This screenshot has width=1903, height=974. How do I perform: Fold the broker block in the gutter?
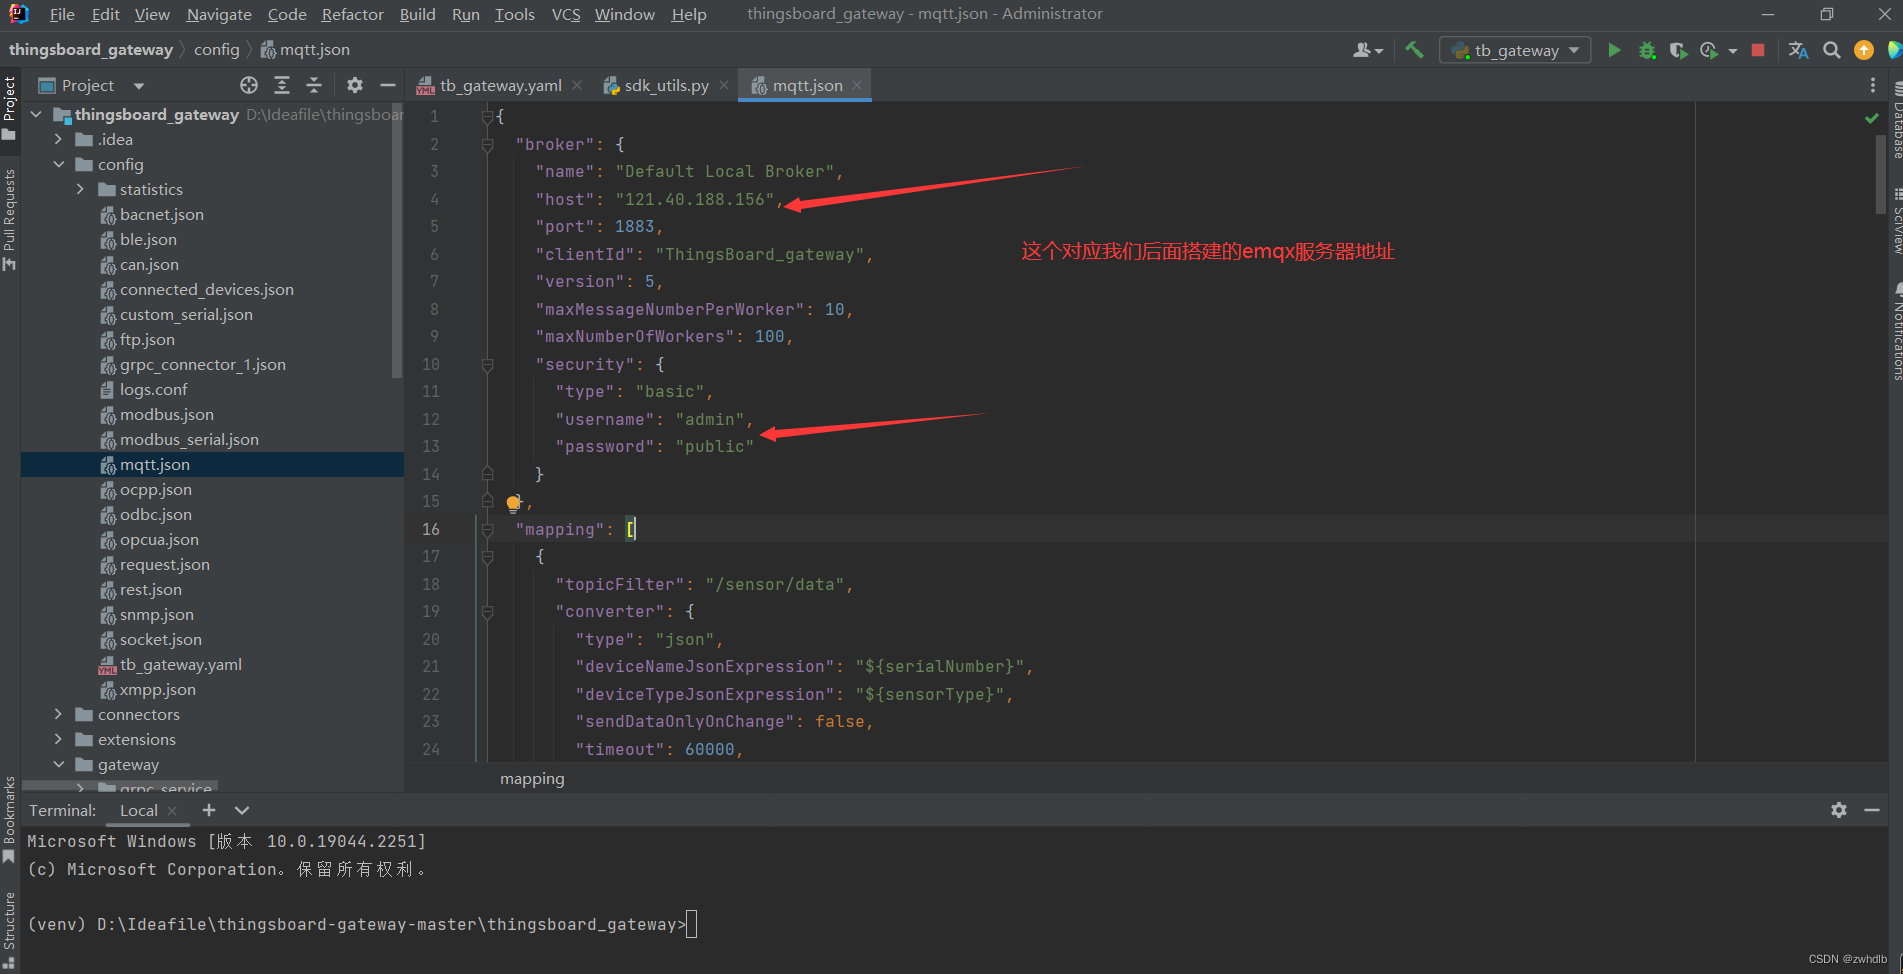tap(487, 144)
